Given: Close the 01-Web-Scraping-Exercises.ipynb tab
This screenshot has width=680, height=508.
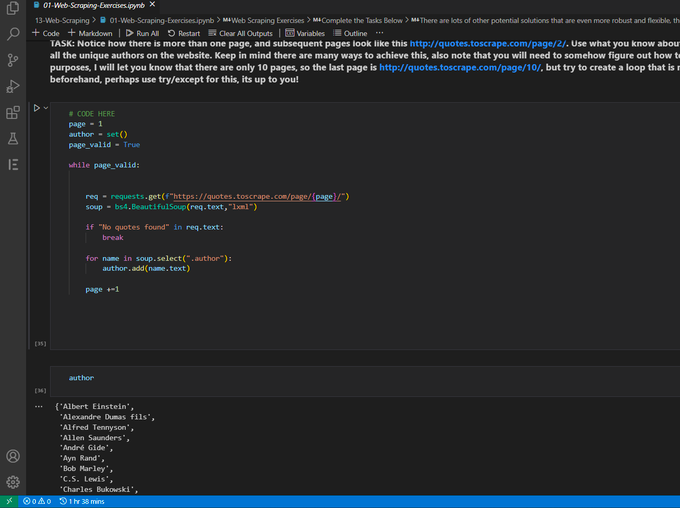Looking at the screenshot, I should point(152,4).
